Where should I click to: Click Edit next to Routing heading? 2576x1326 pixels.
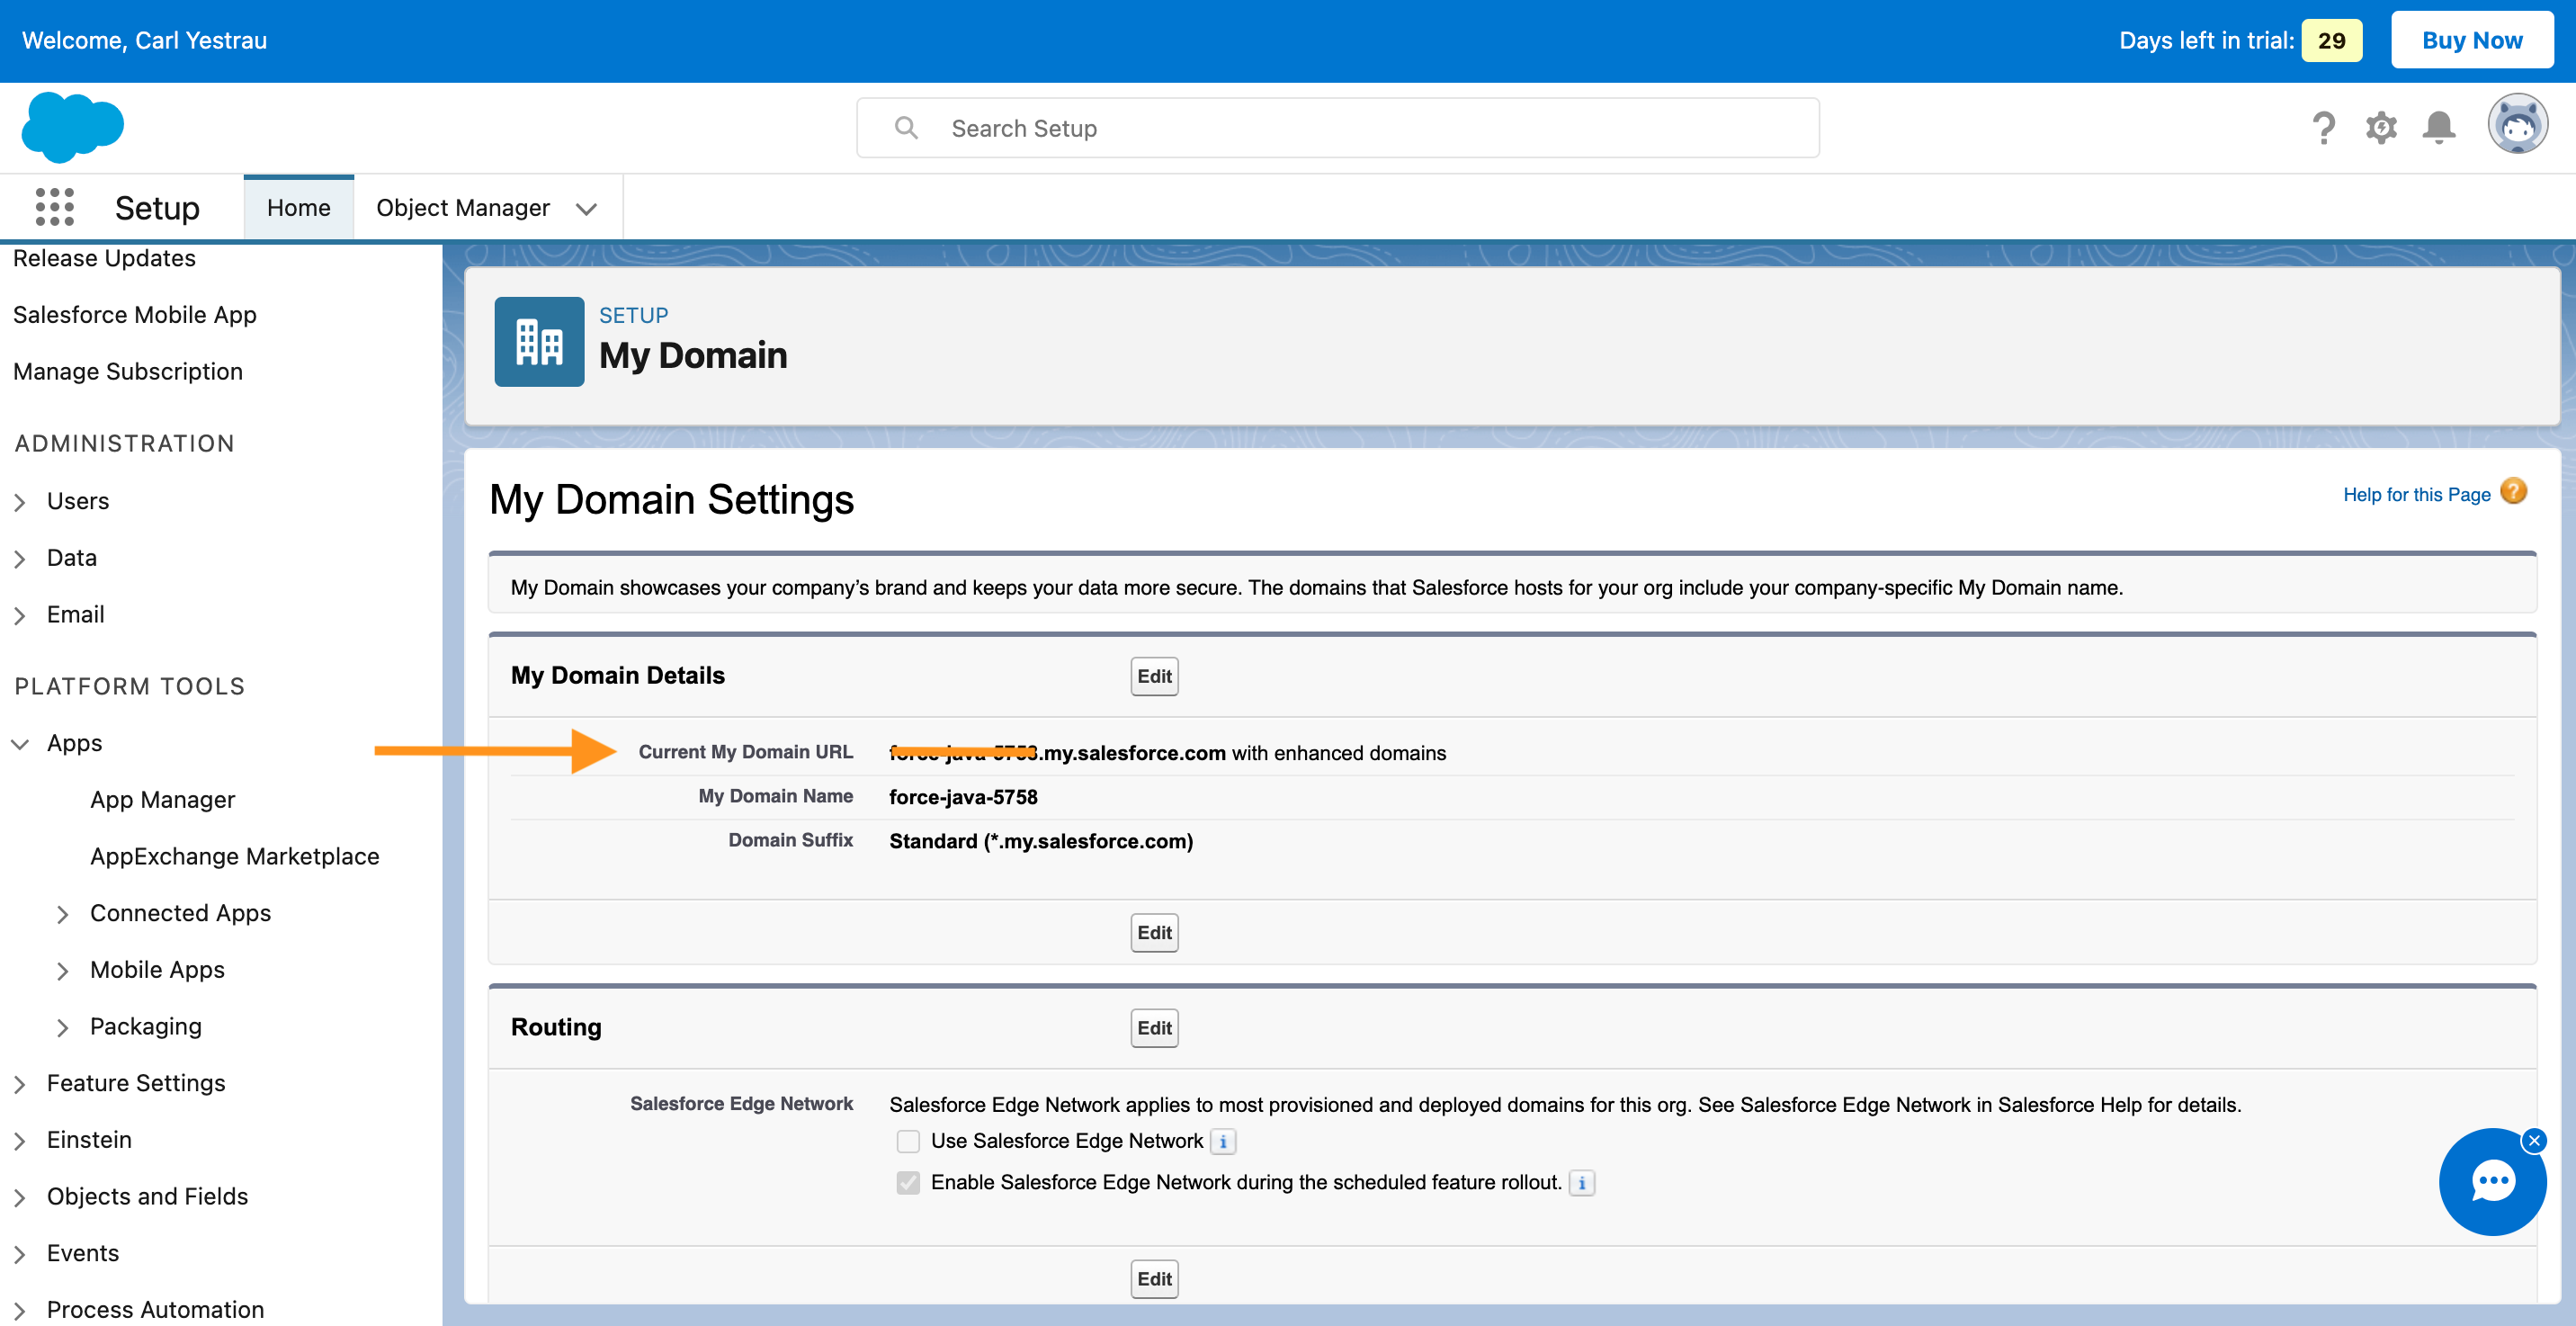(1154, 1028)
